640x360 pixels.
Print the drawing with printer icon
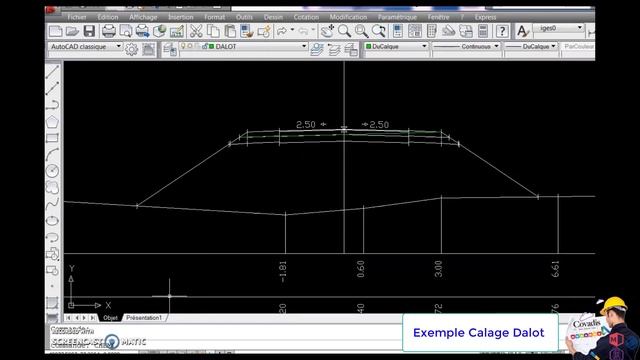coord(109,31)
